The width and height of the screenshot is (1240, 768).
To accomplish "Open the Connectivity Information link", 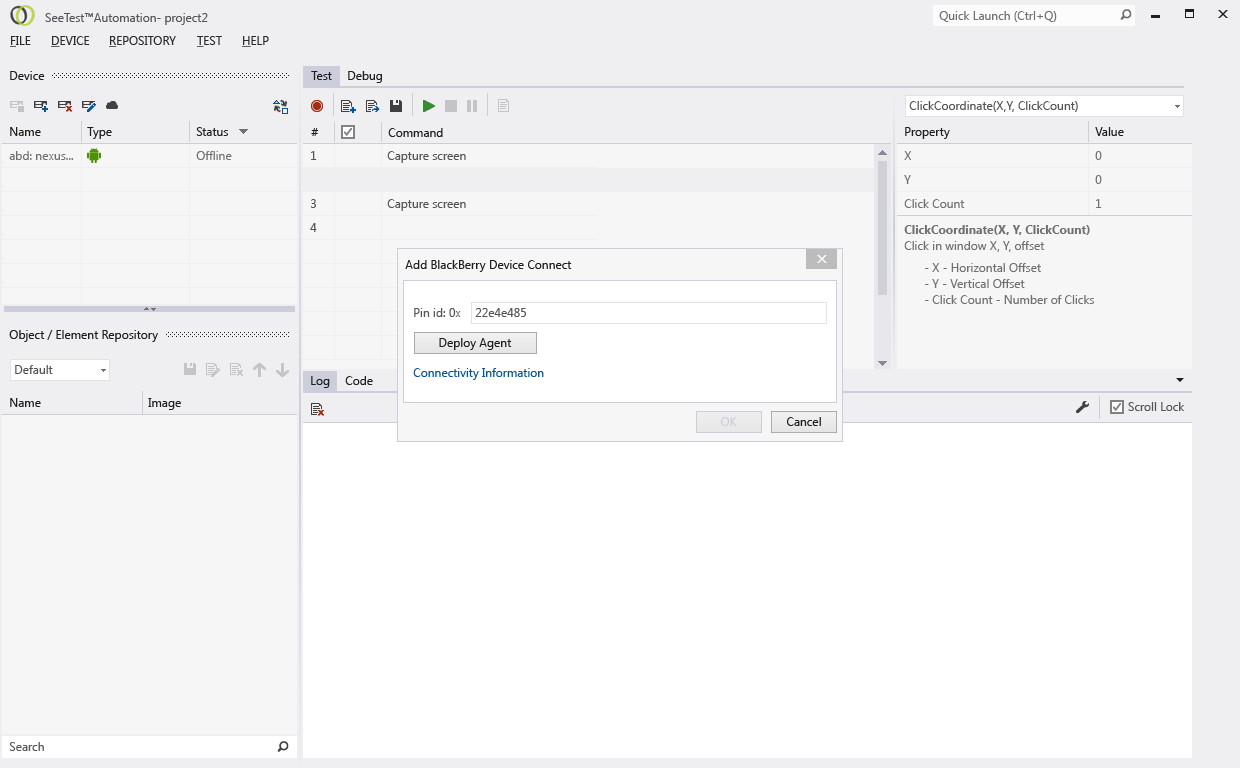I will click(478, 373).
